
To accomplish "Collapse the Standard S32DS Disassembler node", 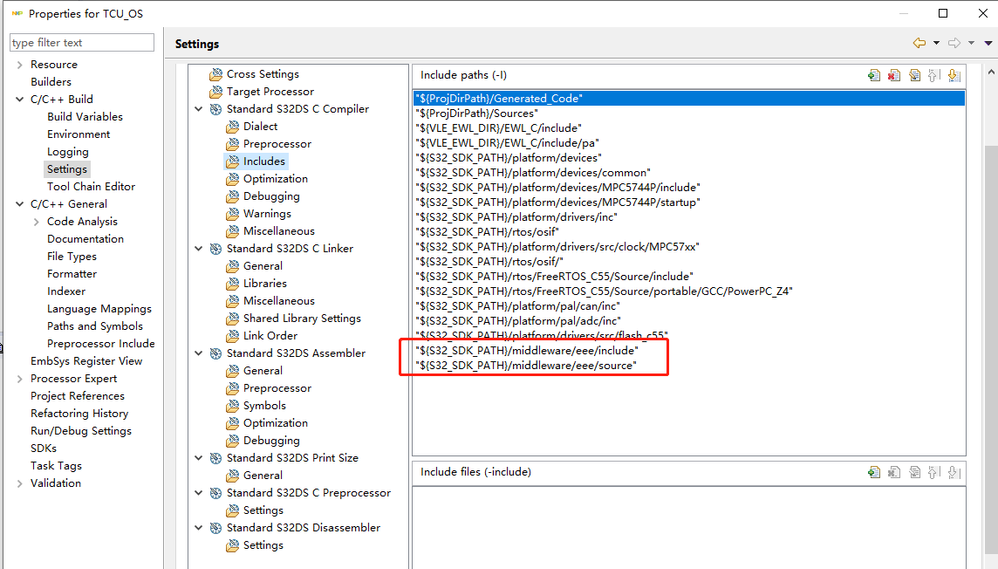I will (x=199, y=528).
